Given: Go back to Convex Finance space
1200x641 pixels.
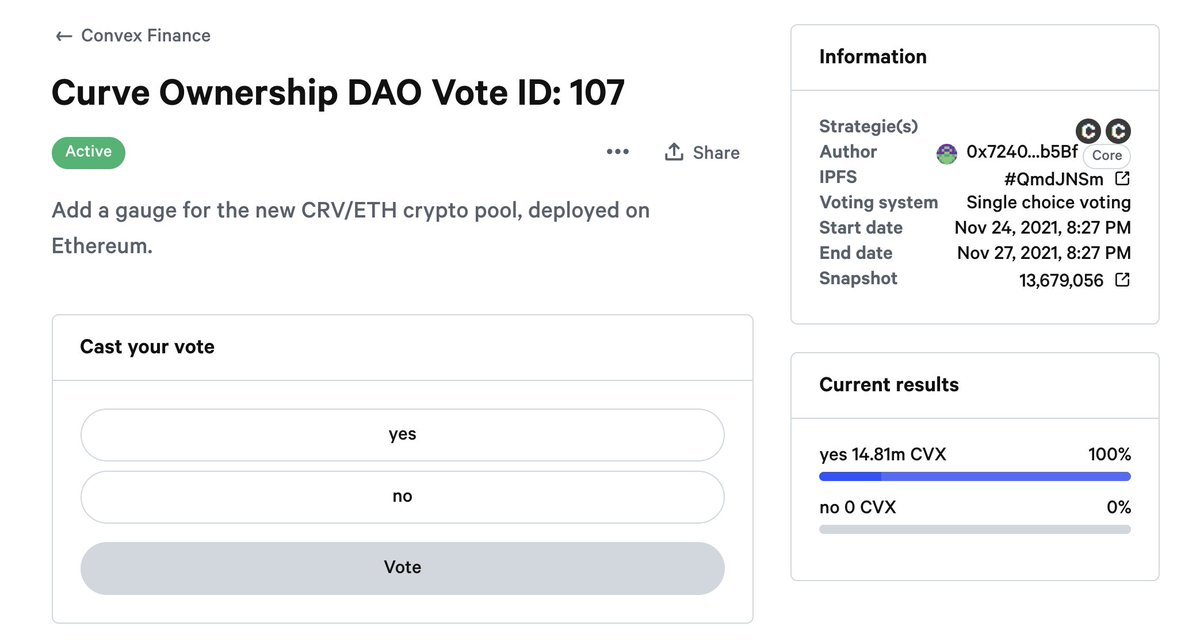Looking at the screenshot, I should coord(146,36).
